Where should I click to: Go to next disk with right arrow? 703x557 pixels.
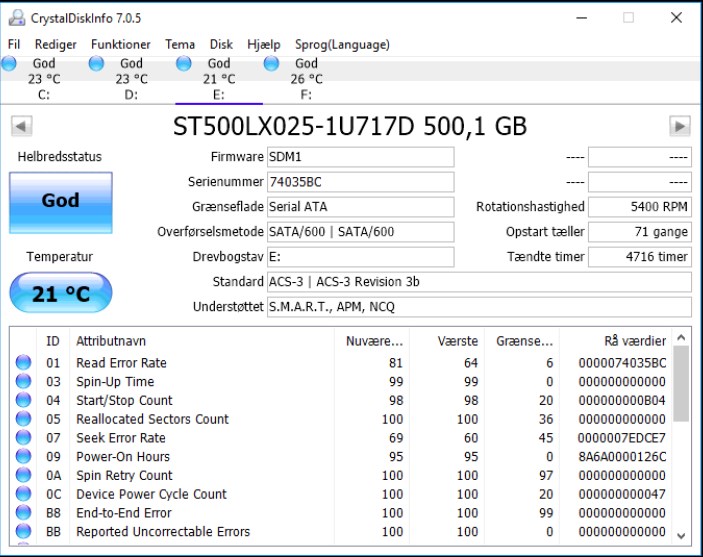pos(680,126)
